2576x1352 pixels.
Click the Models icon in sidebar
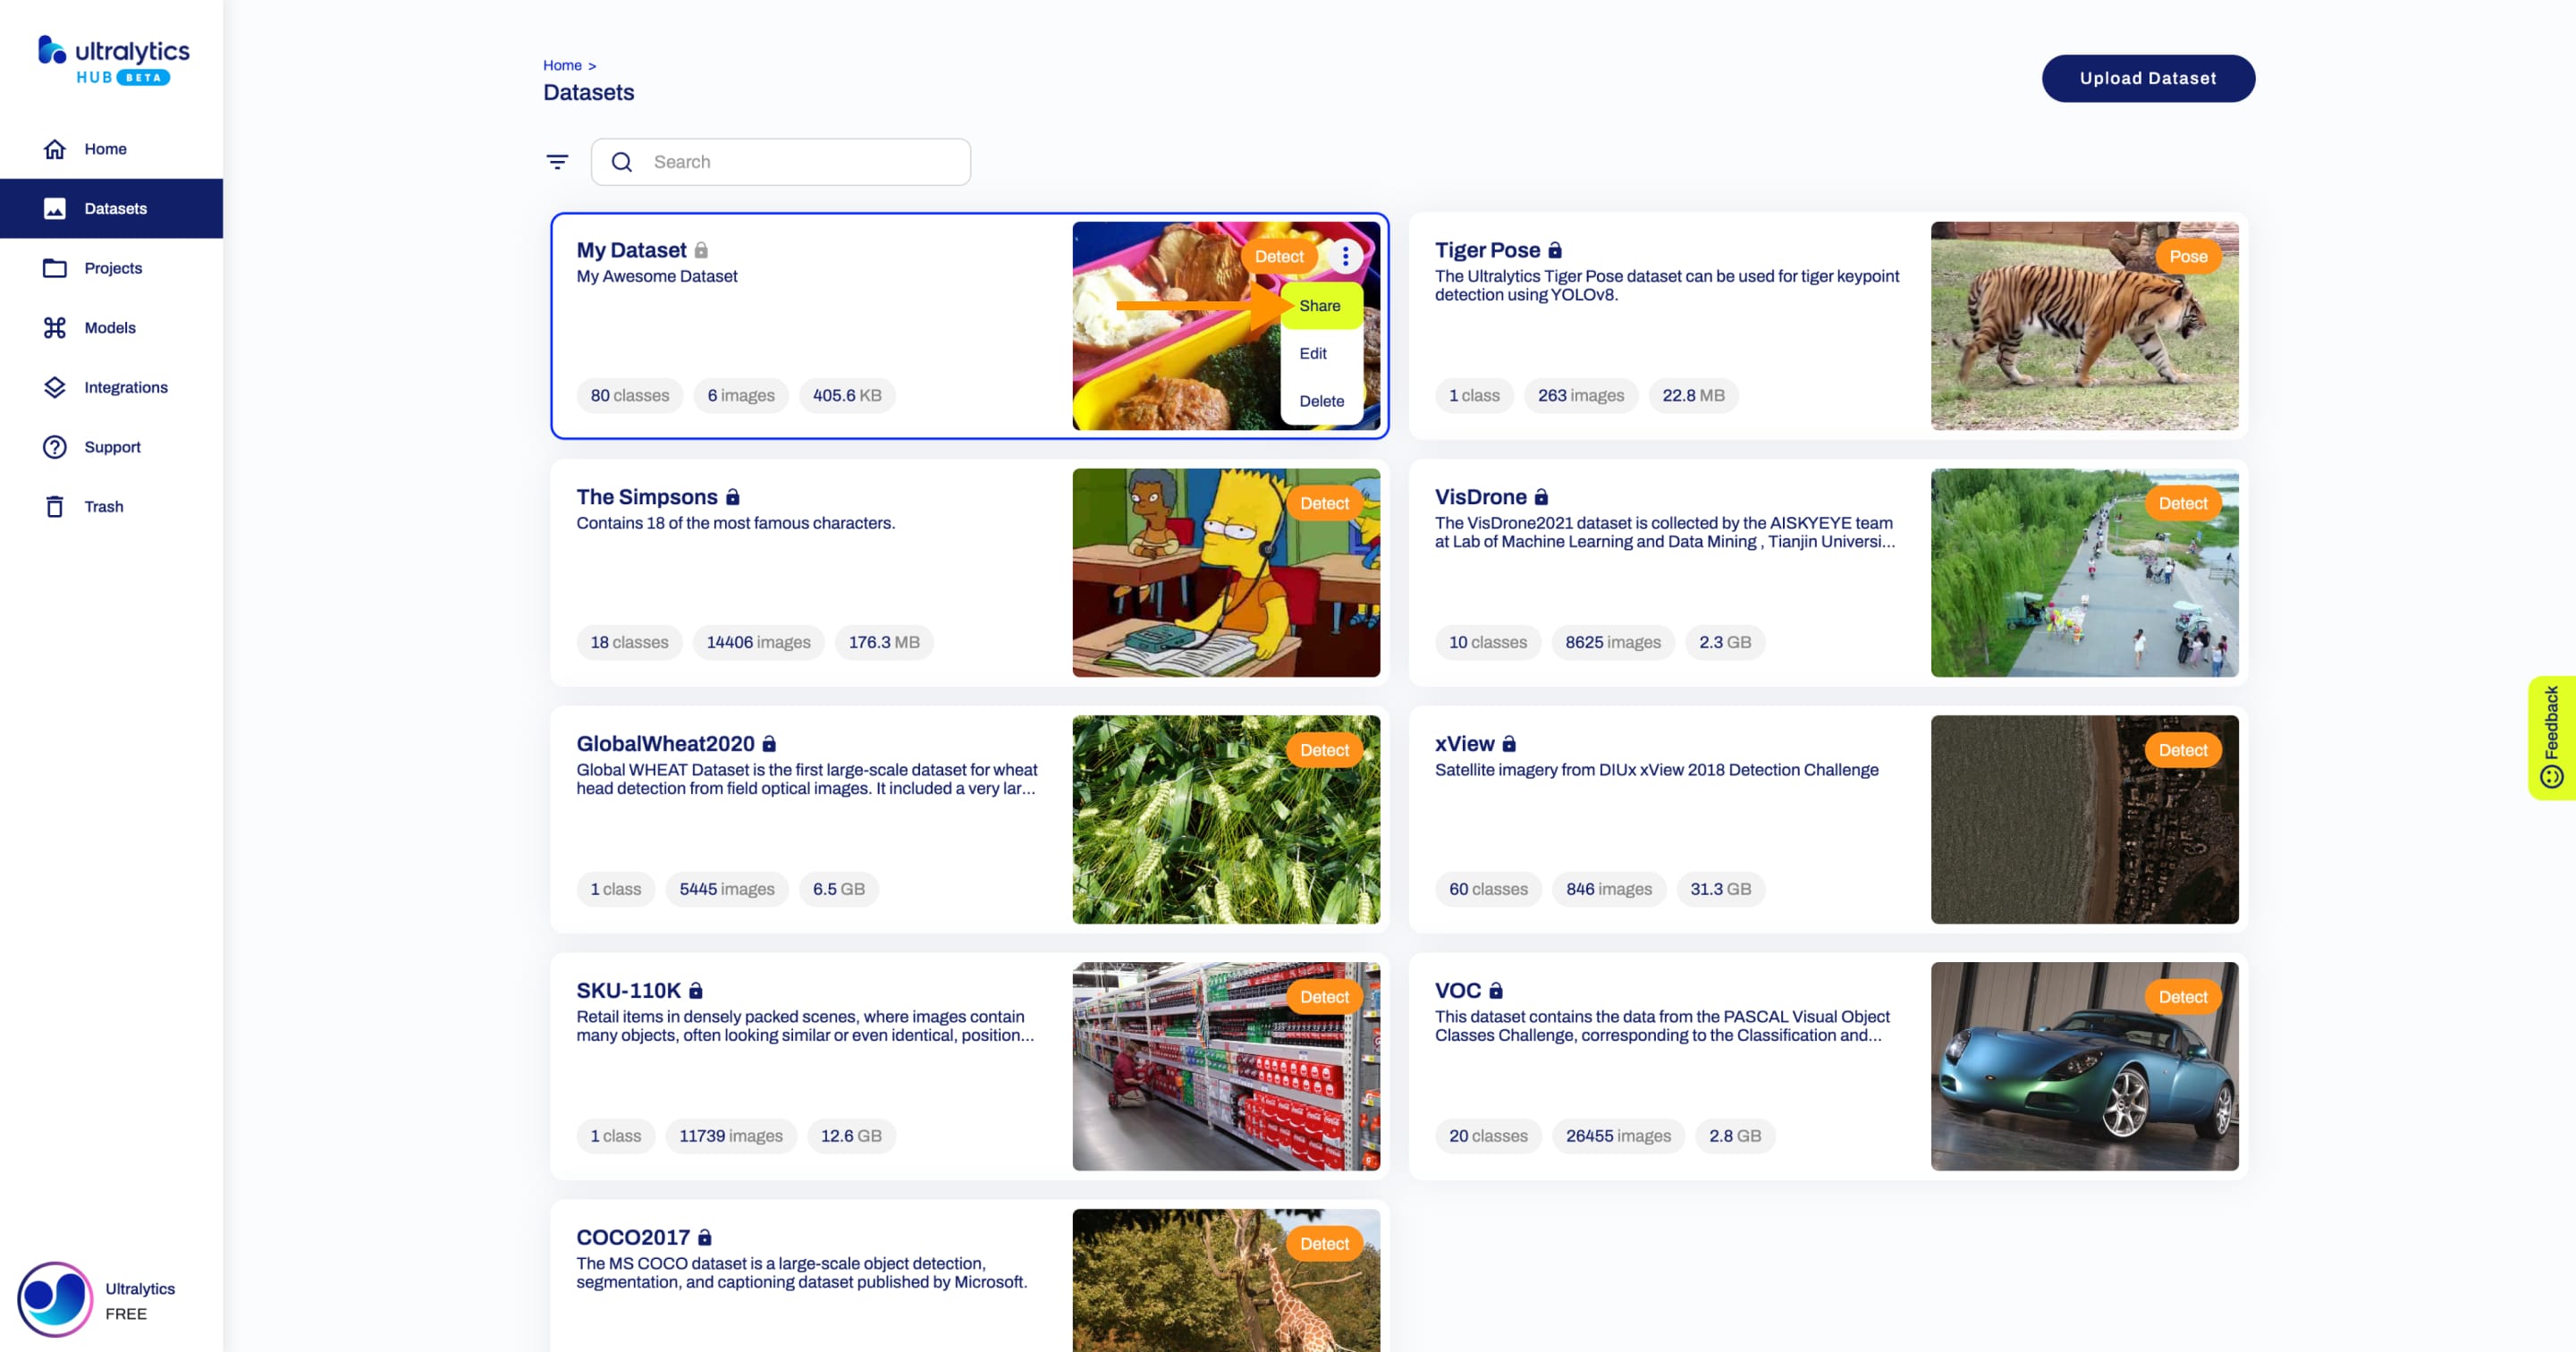pos(55,327)
